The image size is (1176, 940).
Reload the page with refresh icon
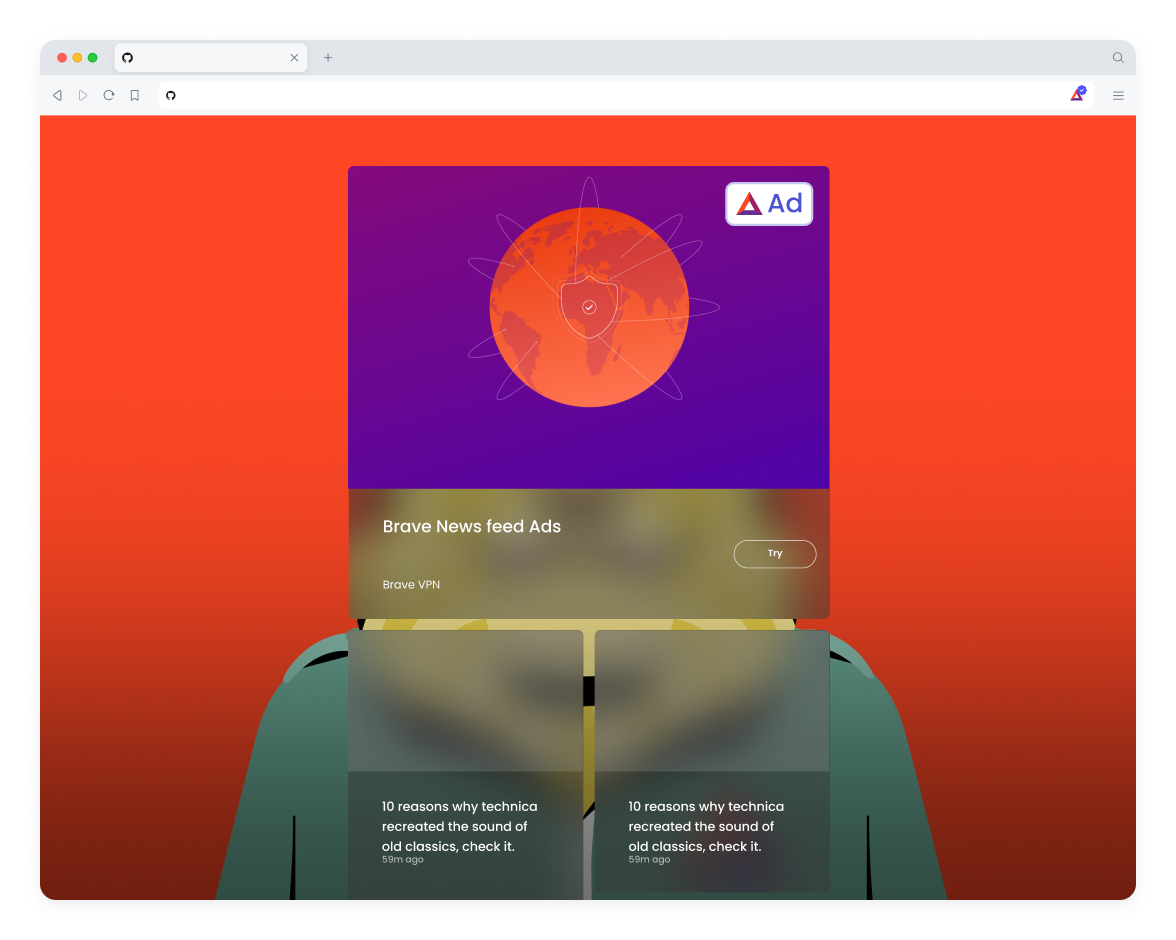[x=109, y=95]
